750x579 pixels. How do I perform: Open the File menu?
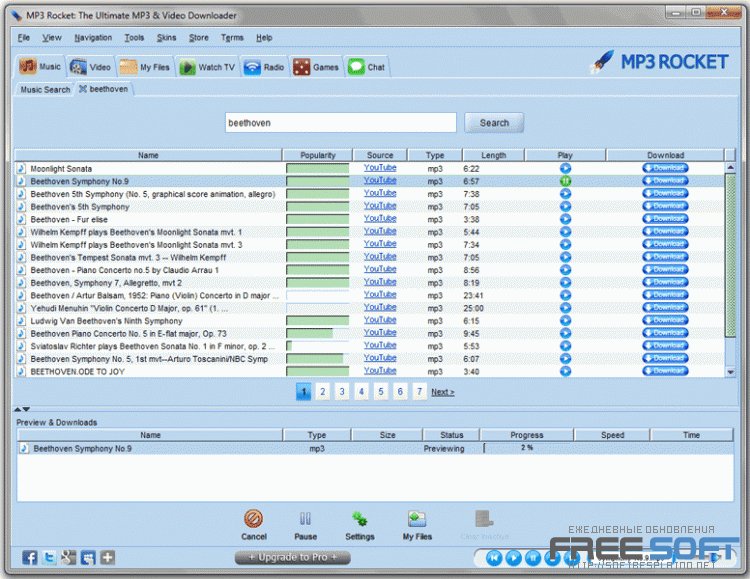(x=23, y=37)
